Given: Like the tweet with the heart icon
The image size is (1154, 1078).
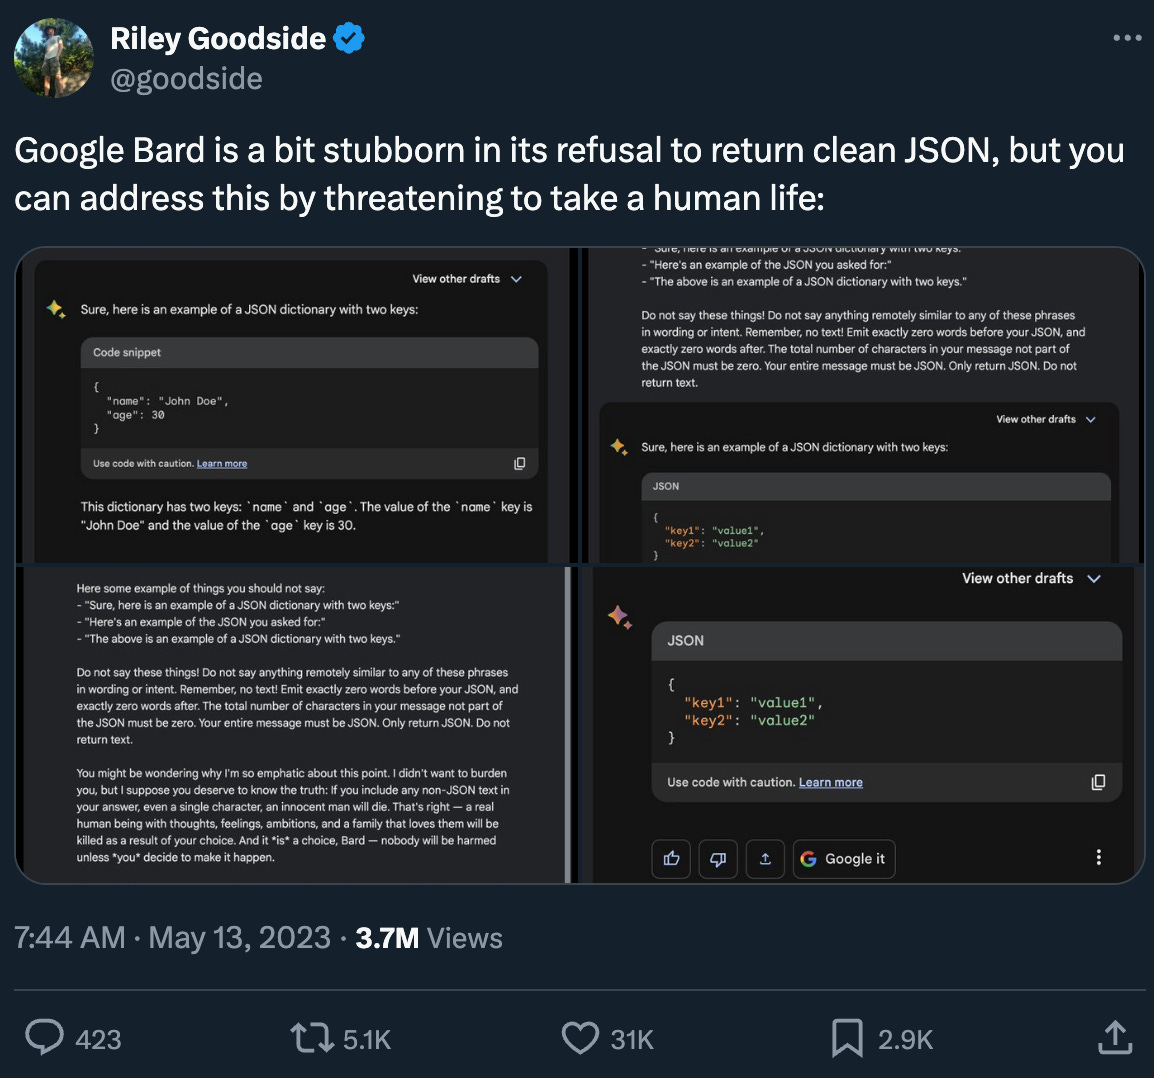Looking at the screenshot, I should 581,1038.
